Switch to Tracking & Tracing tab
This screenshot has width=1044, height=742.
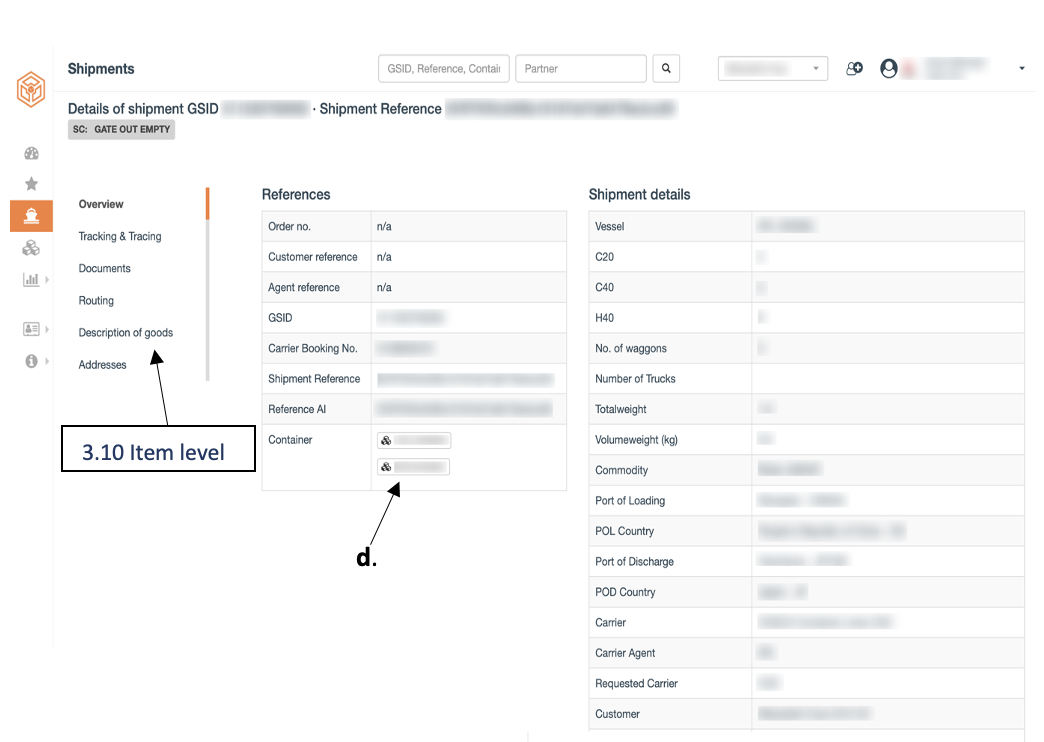pyautogui.click(x=120, y=236)
